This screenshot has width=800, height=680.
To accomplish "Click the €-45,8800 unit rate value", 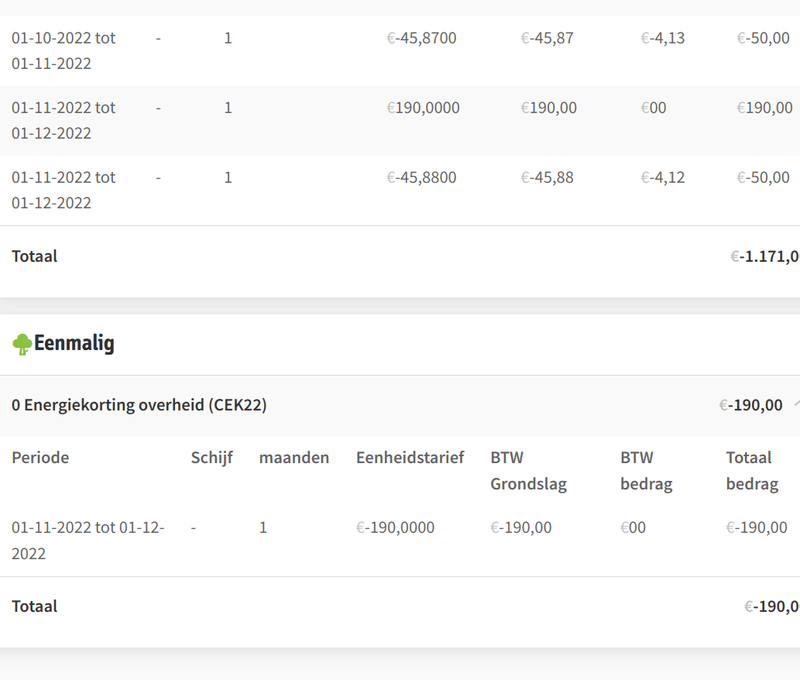I will coord(421,178).
